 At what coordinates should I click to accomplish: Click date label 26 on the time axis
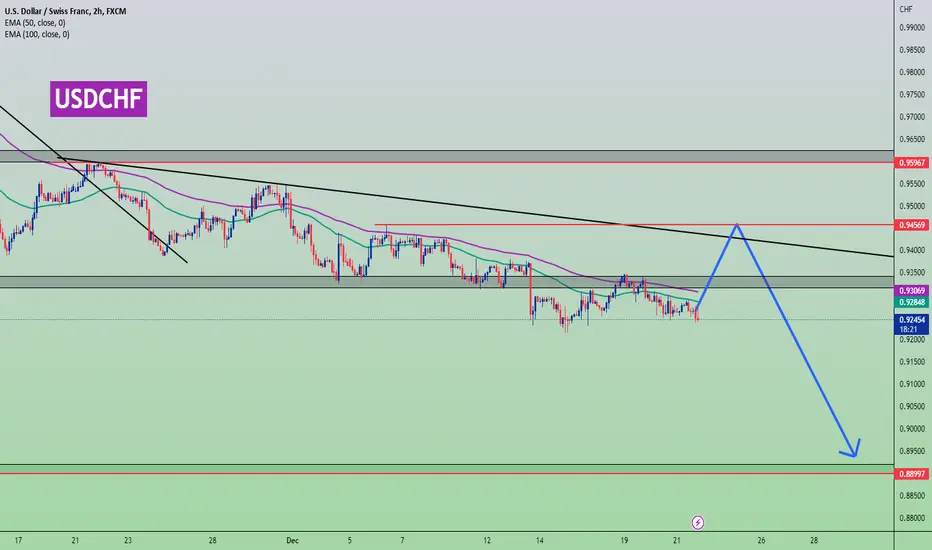[761, 540]
